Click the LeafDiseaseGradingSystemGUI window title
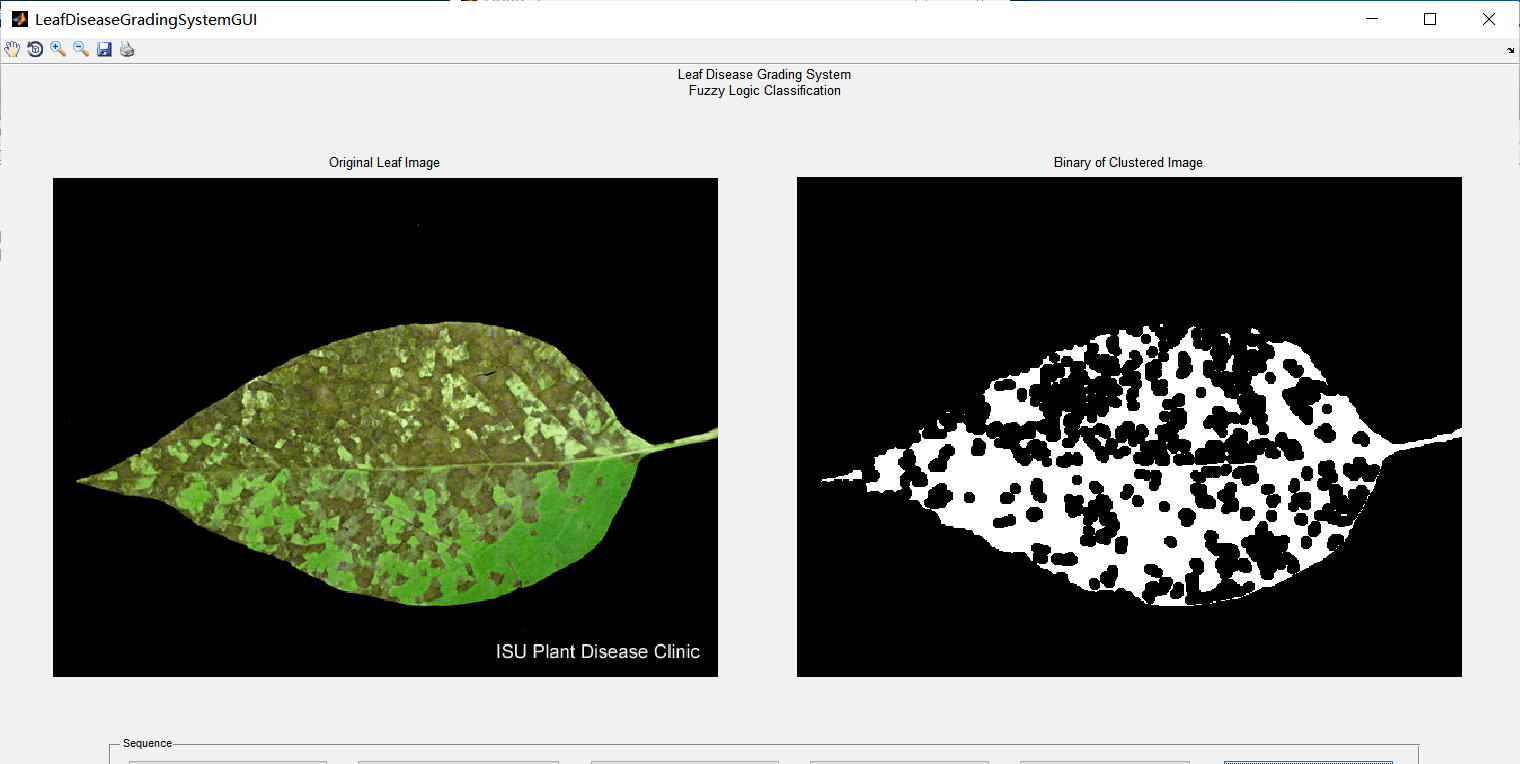This screenshot has height=764, width=1520. [146, 19]
